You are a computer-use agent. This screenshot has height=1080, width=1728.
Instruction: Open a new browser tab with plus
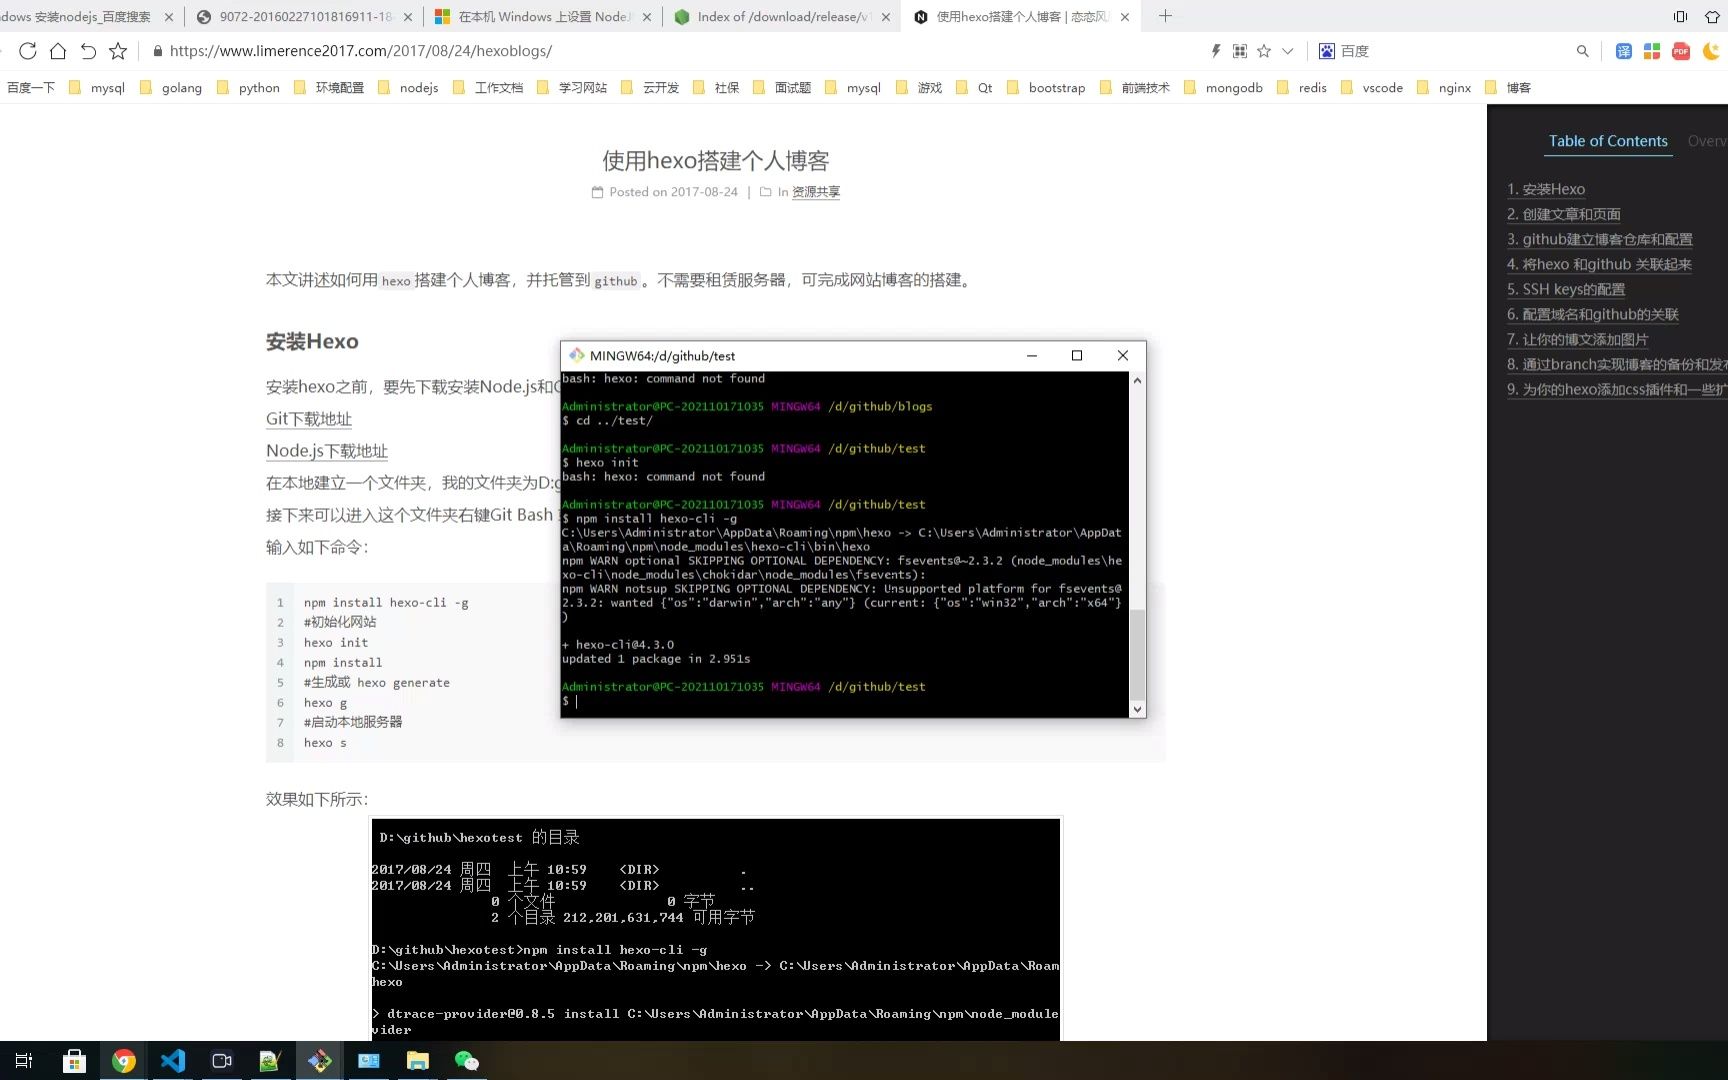click(x=1165, y=16)
